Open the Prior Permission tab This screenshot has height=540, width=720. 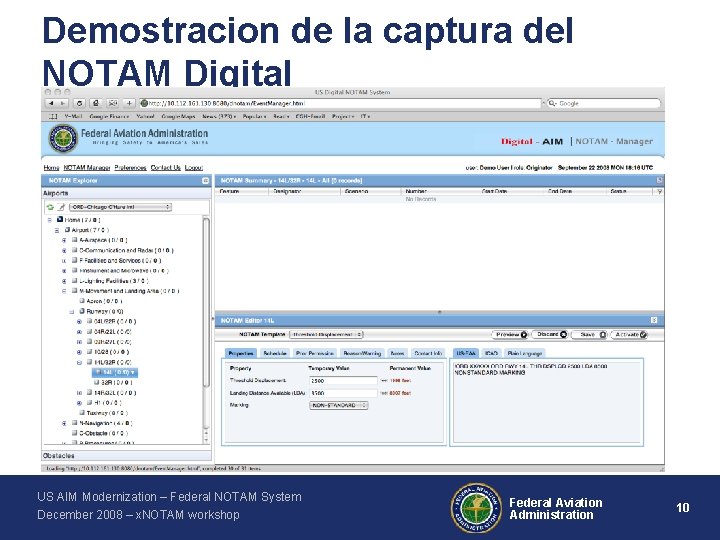(315, 353)
